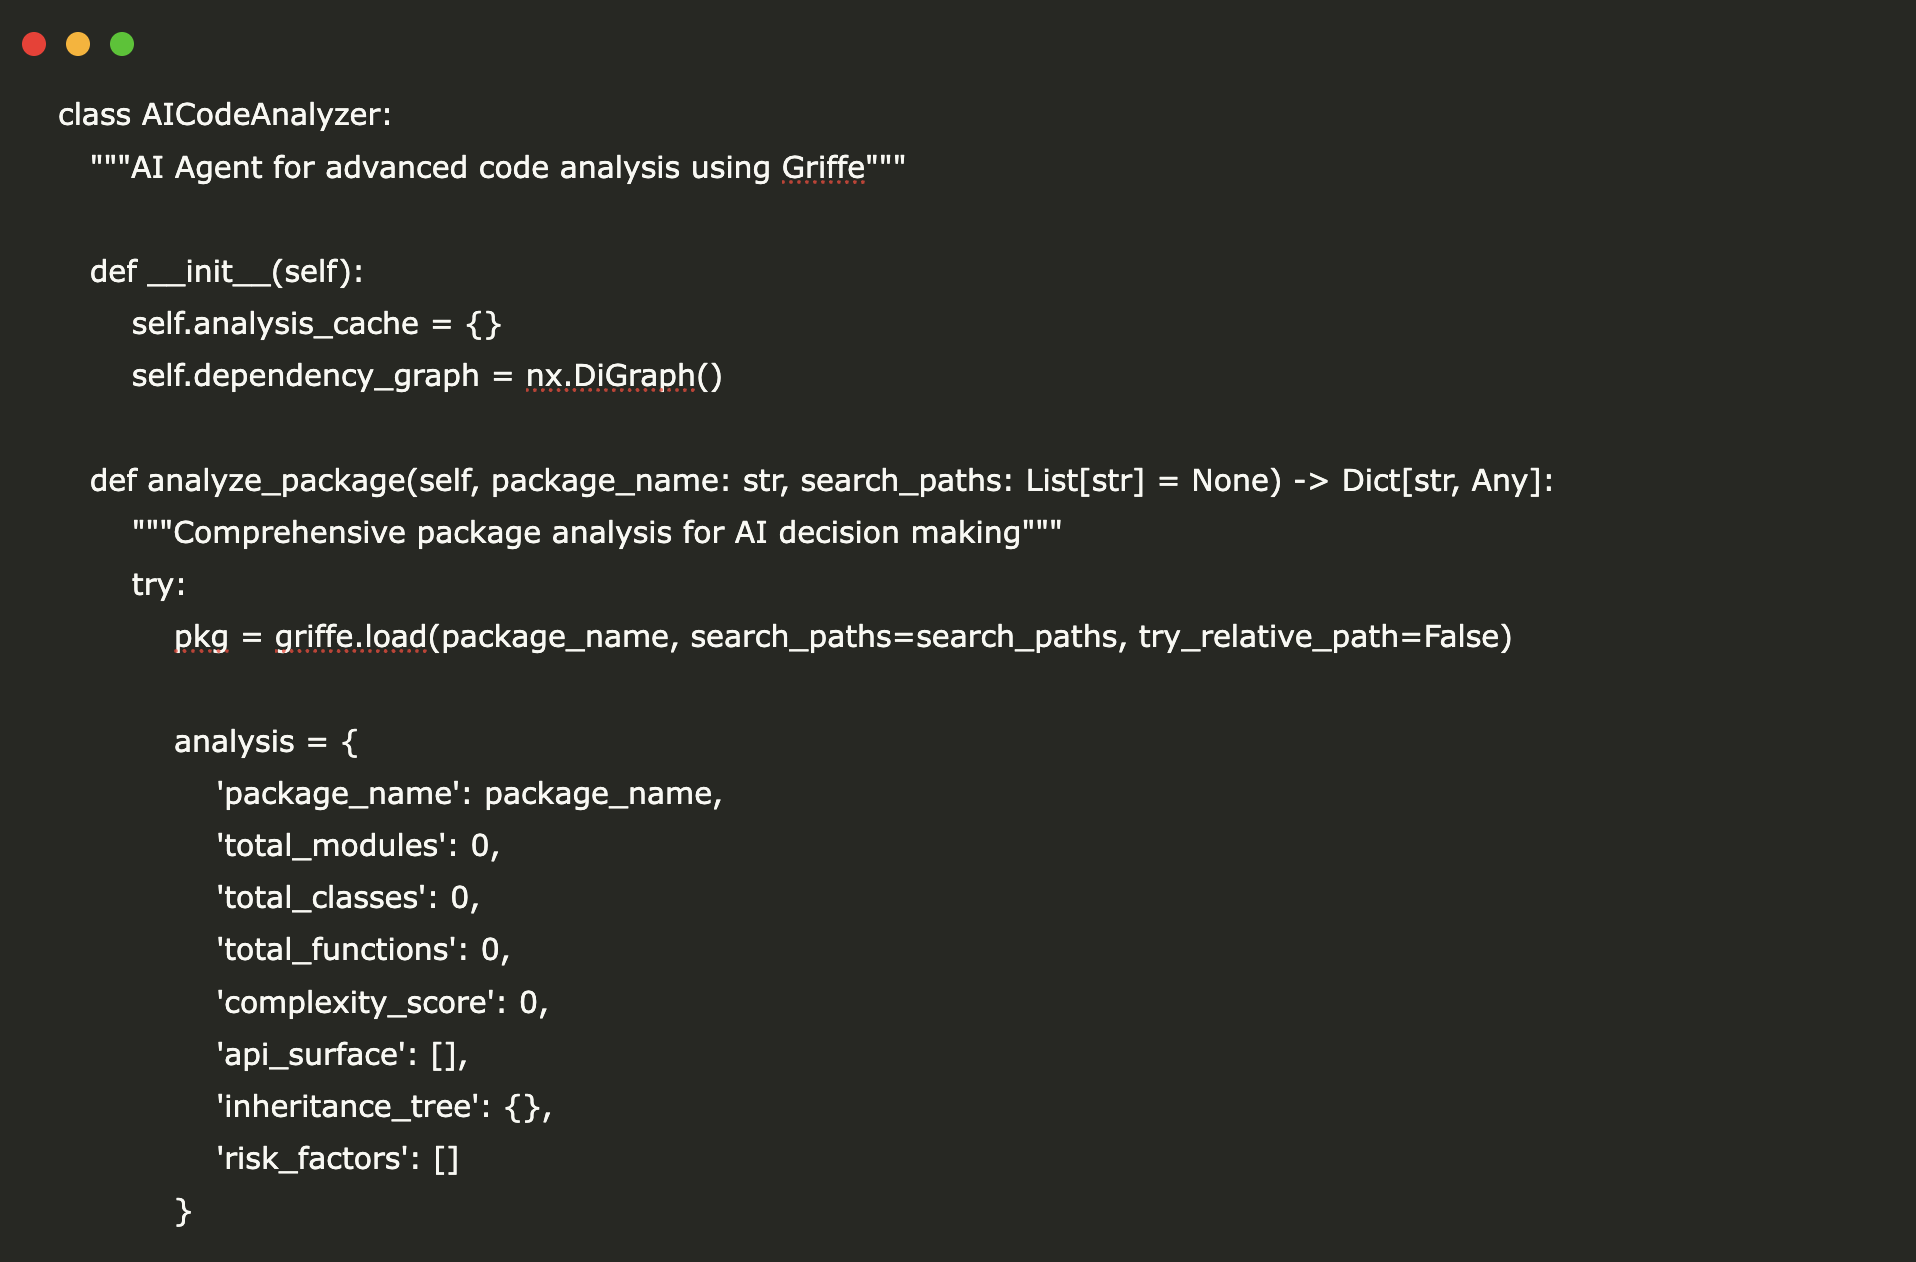1916x1262 pixels.
Task: Click the __init__ method name
Action: click(x=209, y=272)
